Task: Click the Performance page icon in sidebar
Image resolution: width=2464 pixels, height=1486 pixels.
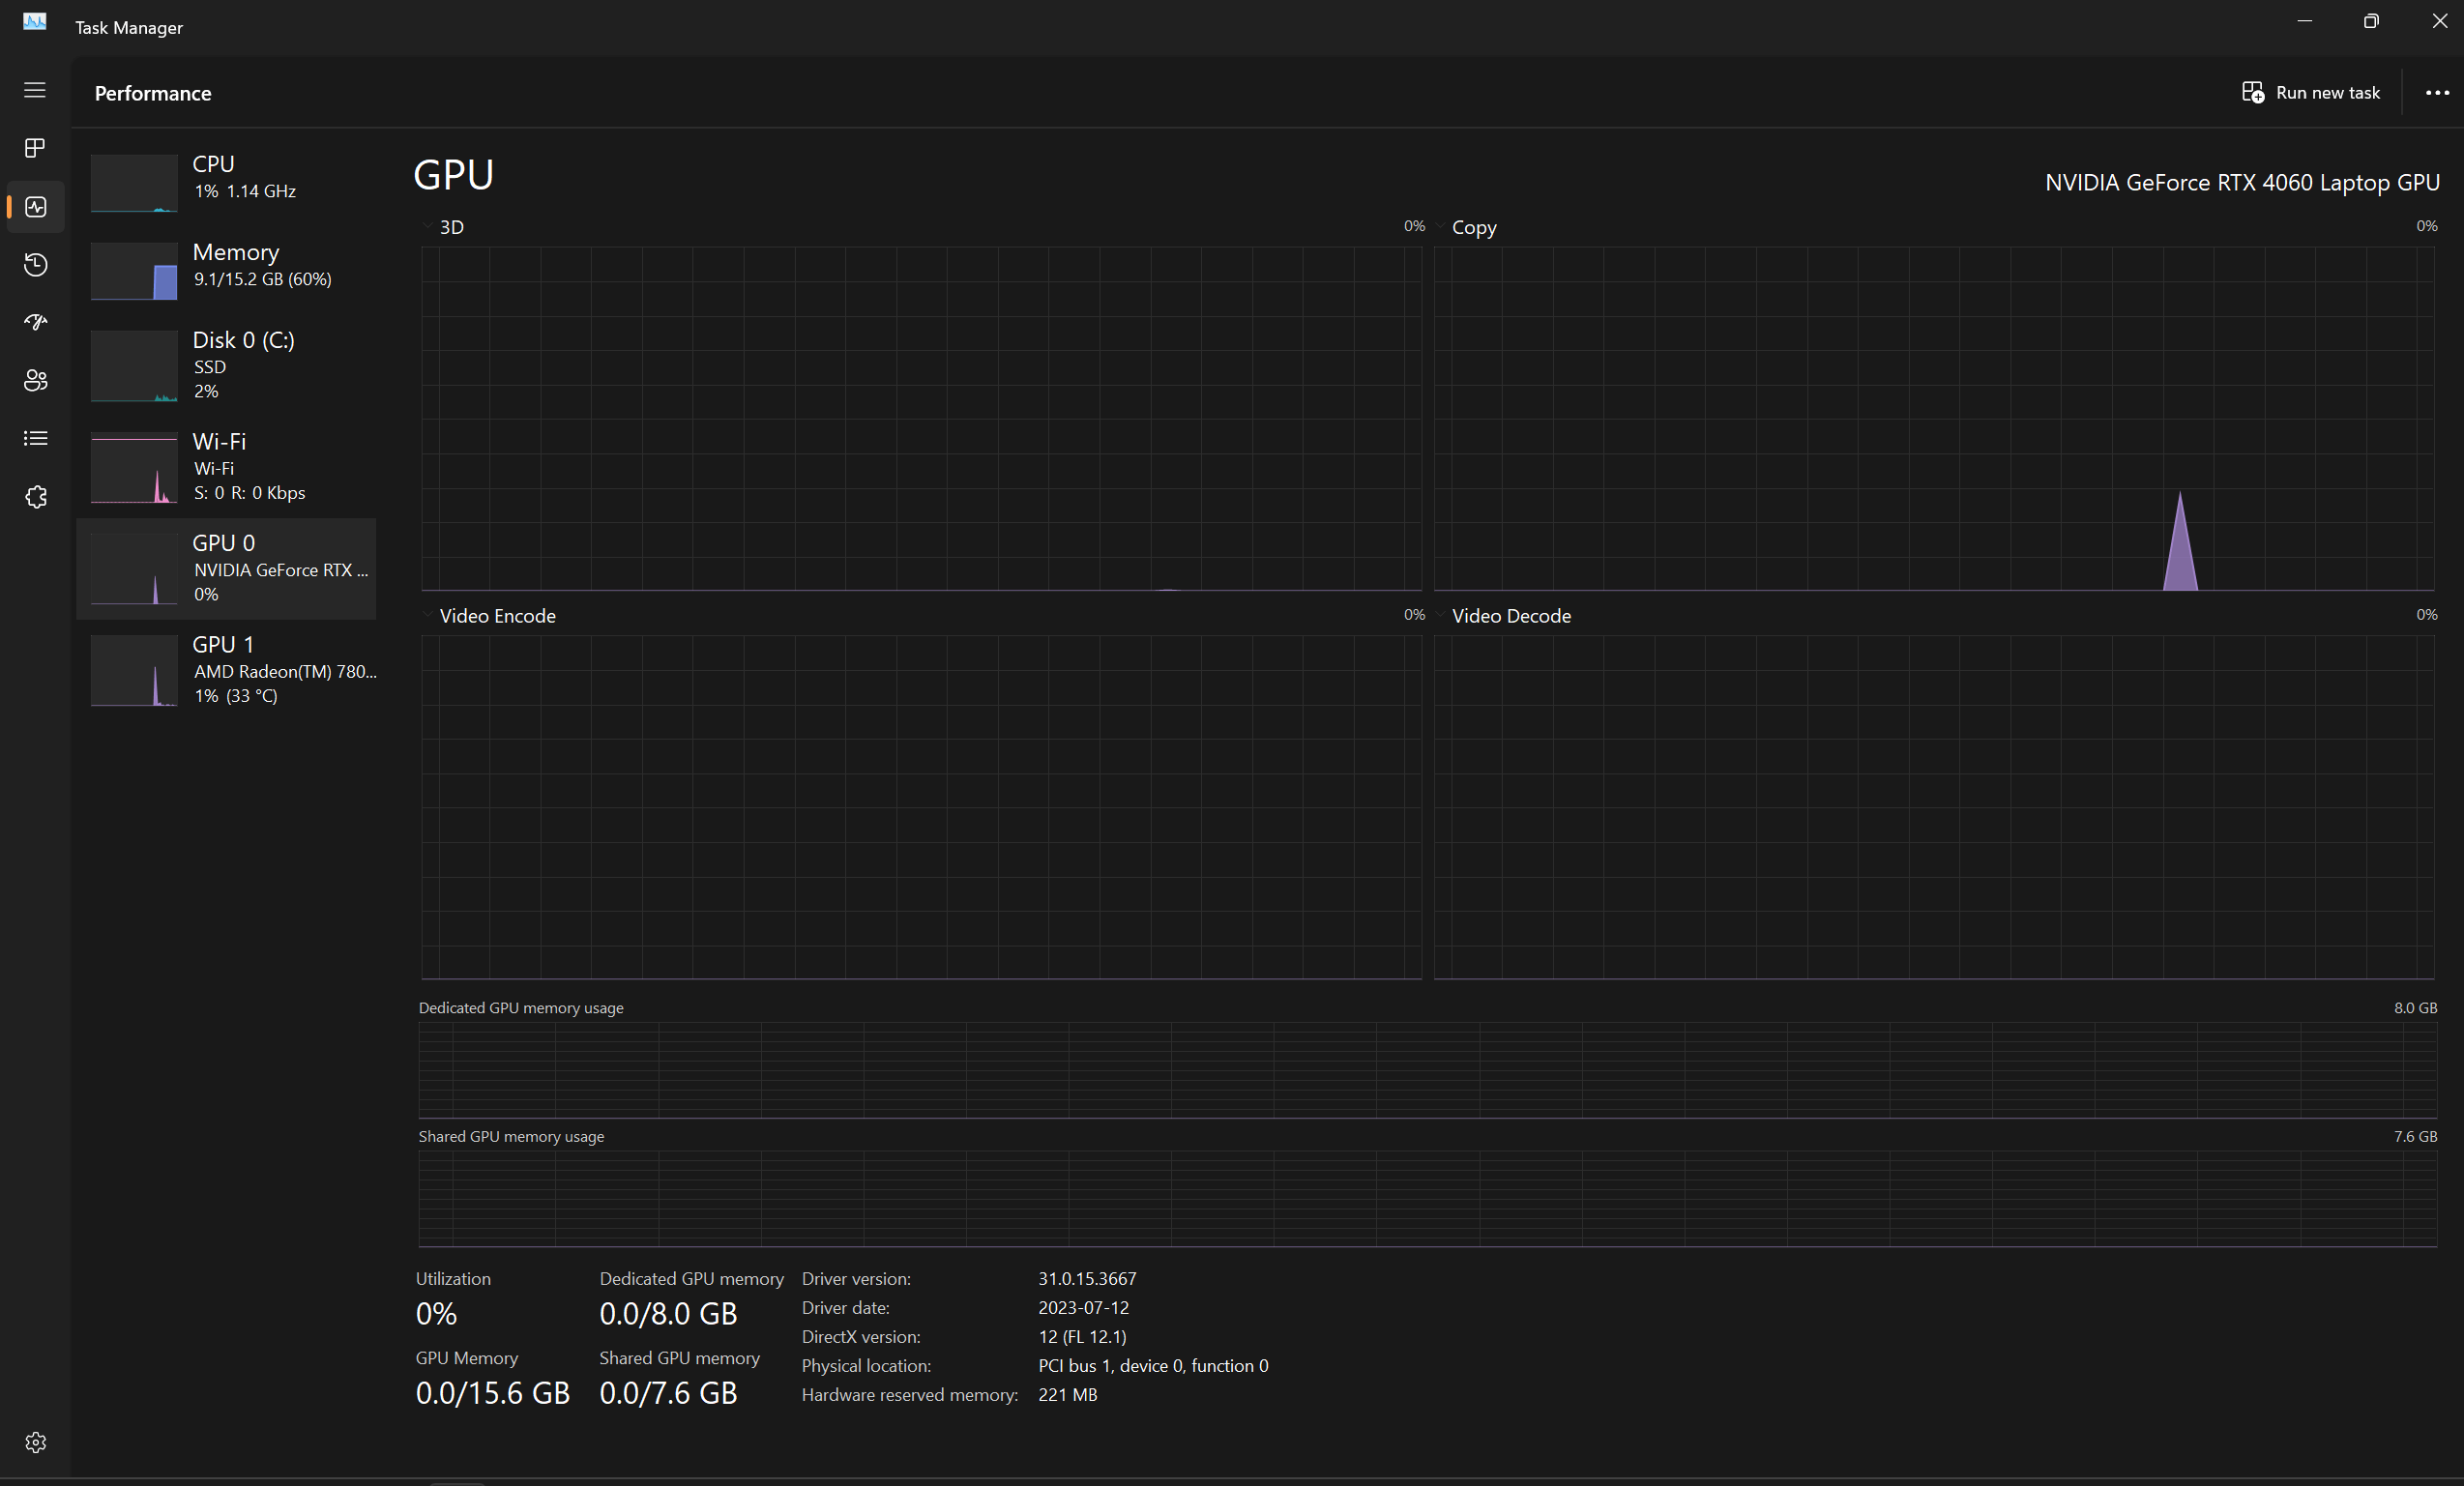Action: 35,207
